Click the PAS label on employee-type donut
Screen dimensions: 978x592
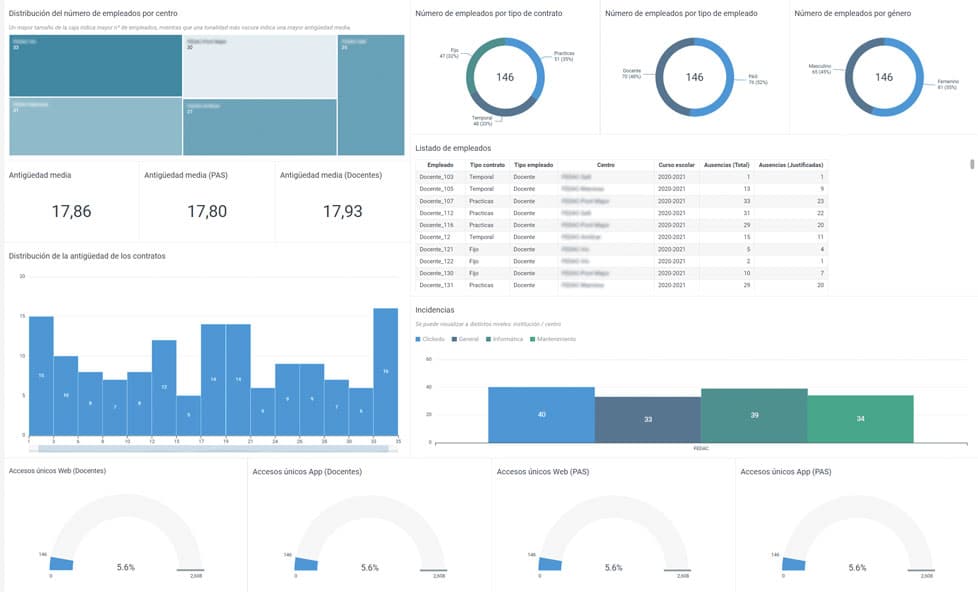click(757, 79)
